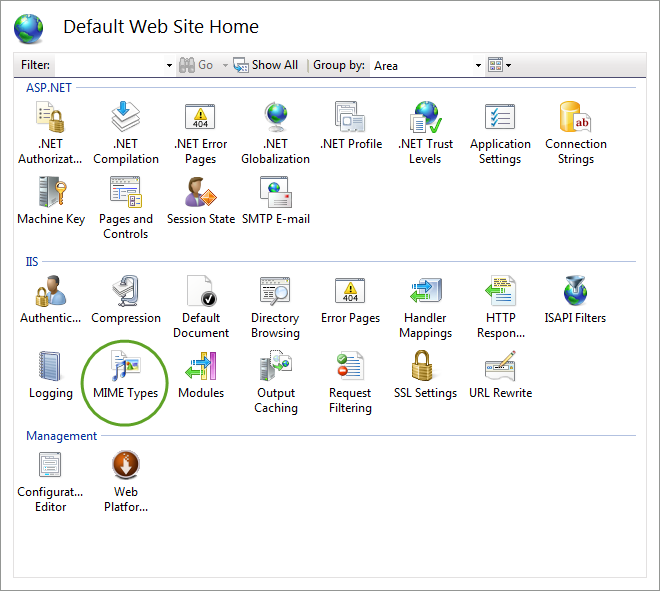This screenshot has width=660, height=591.
Task: Open Connection Strings feature
Action: pyautogui.click(x=576, y=133)
